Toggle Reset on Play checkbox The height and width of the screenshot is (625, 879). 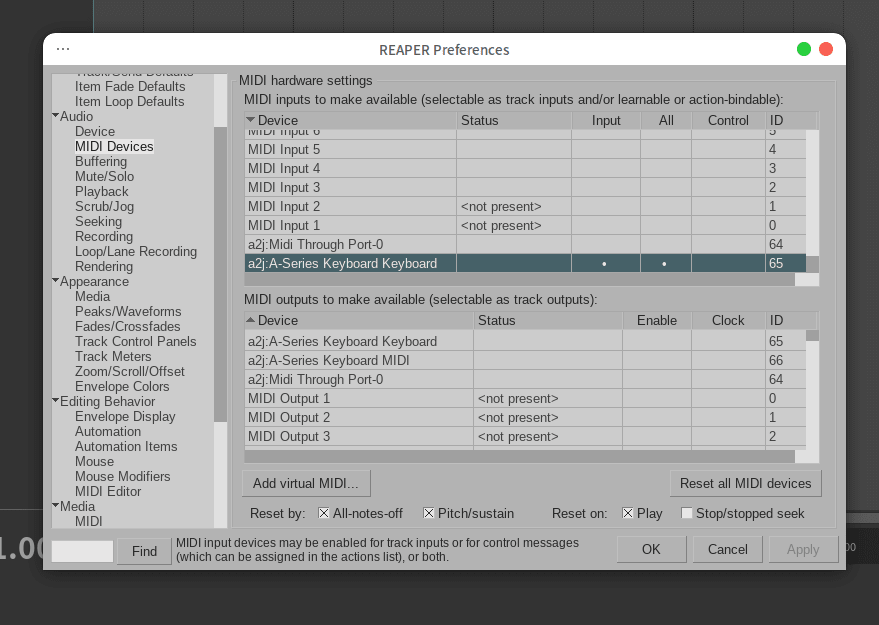(x=628, y=513)
